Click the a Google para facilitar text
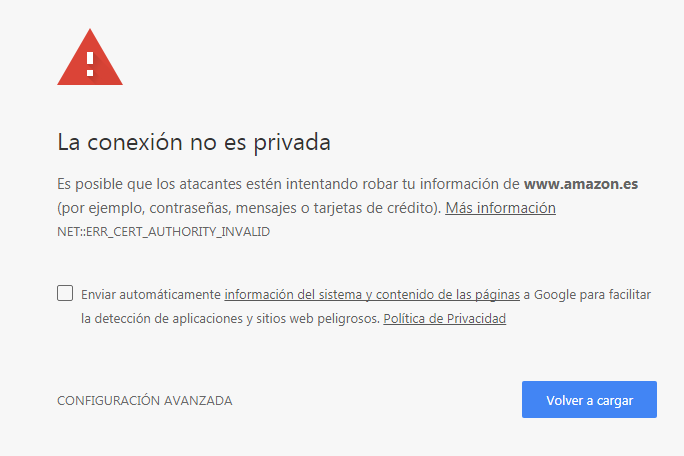This screenshot has height=456, width=684. [x=587, y=295]
